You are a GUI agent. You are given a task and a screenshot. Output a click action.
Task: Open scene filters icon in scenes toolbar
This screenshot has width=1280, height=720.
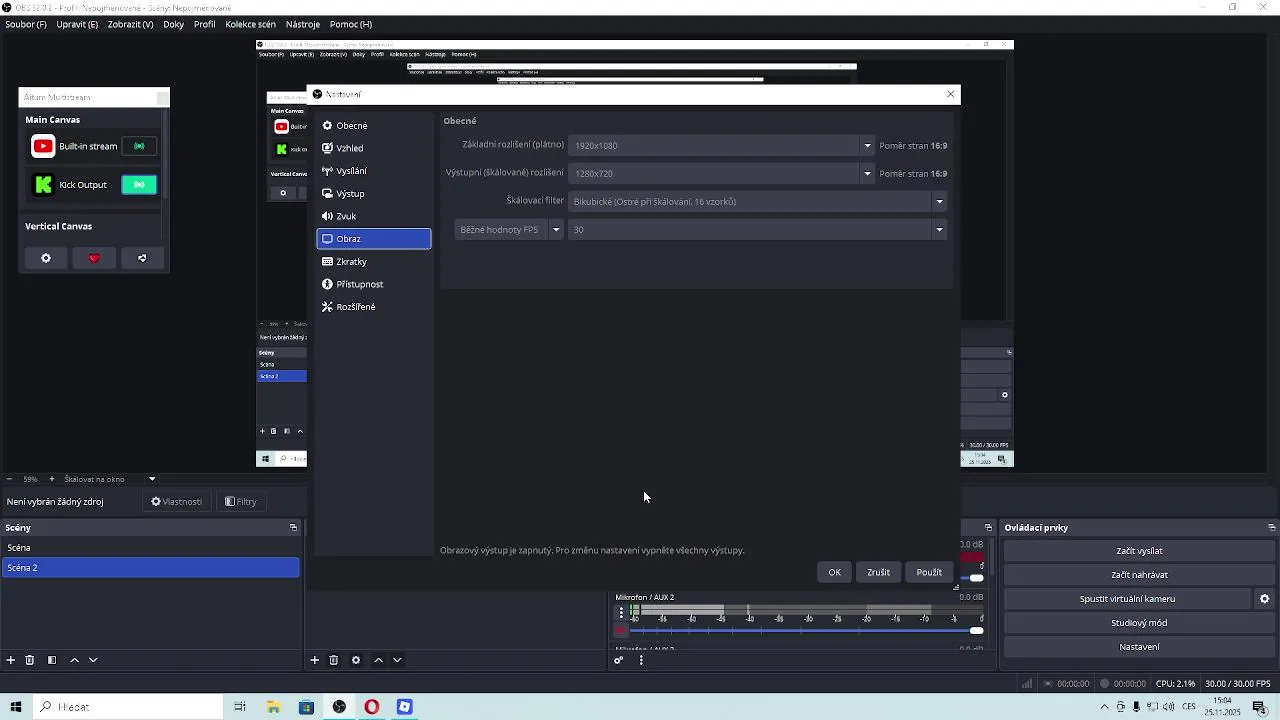[x=52, y=660]
